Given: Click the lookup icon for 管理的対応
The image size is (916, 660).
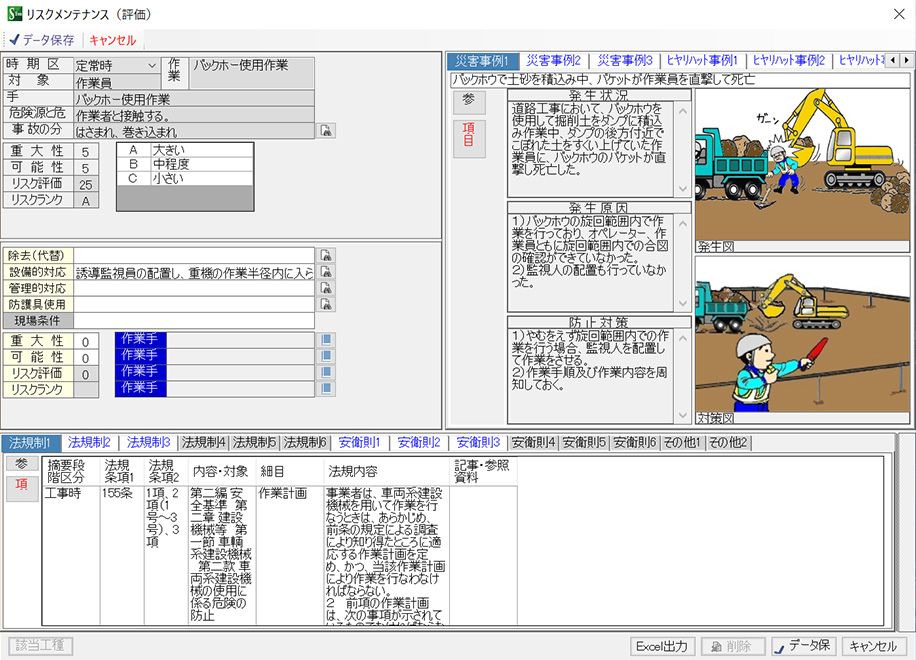Looking at the screenshot, I should click(x=326, y=288).
